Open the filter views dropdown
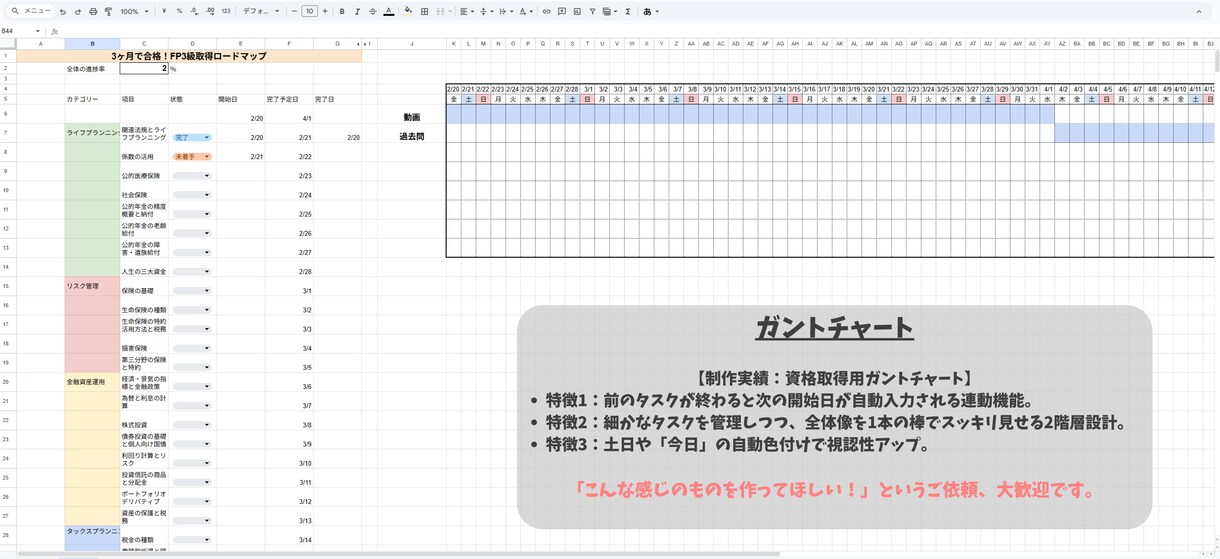The height and width of the screenshot is (559, 1220). tap(608, 11)
